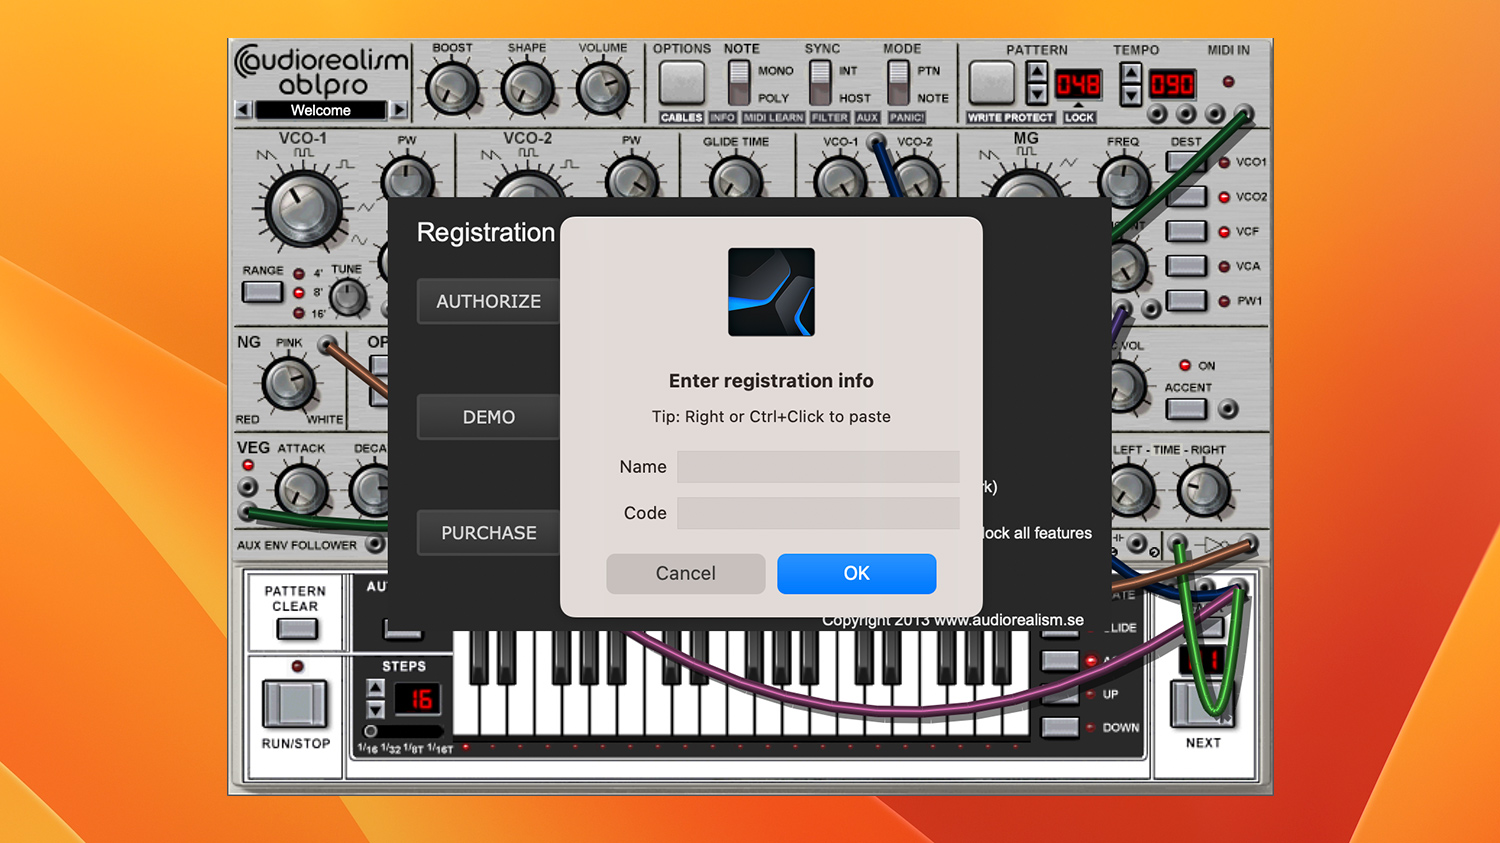The image size is (1500, 843).
Task: Click the VOLUME knob
Action: 603,89
